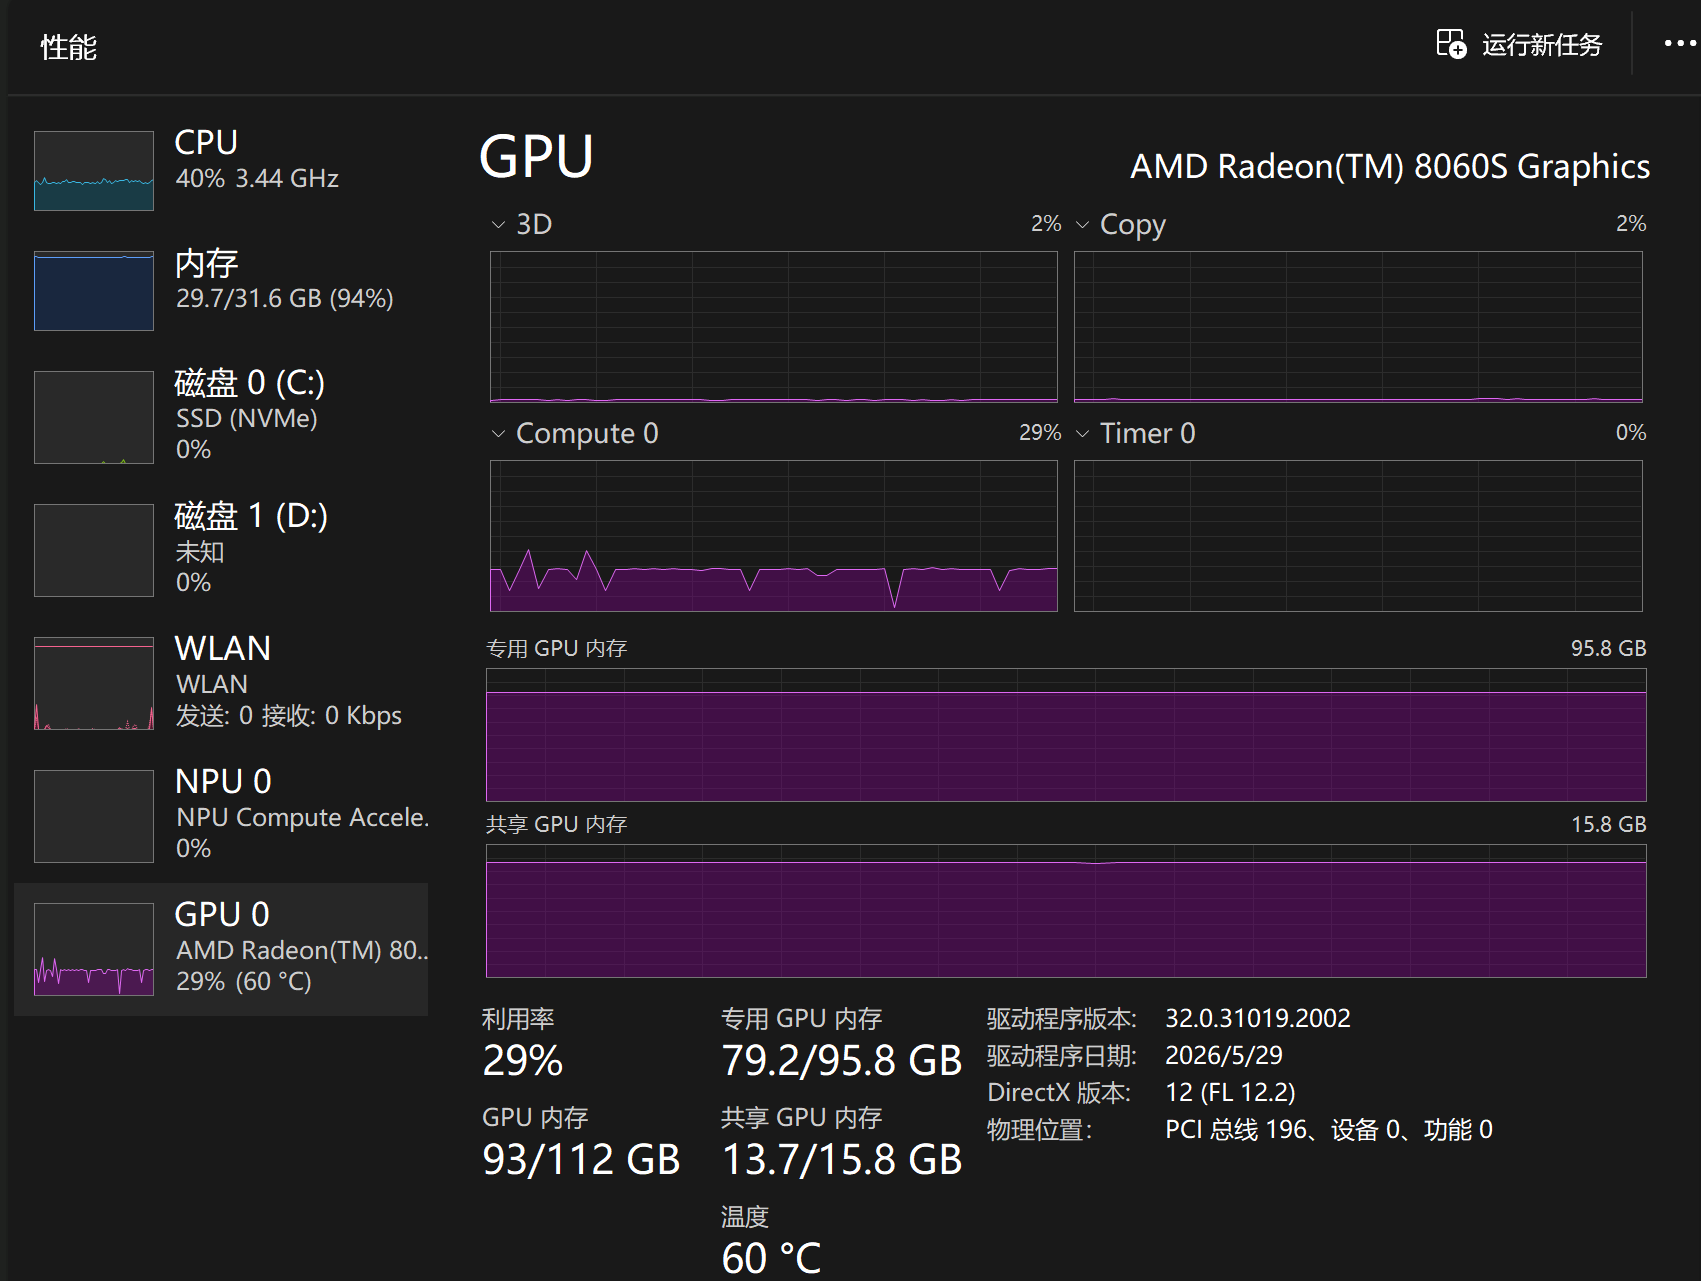1701x1281 pixels.
Task: Click the 15.8 GB shared memory maximum label
Action: [1609, 824]
